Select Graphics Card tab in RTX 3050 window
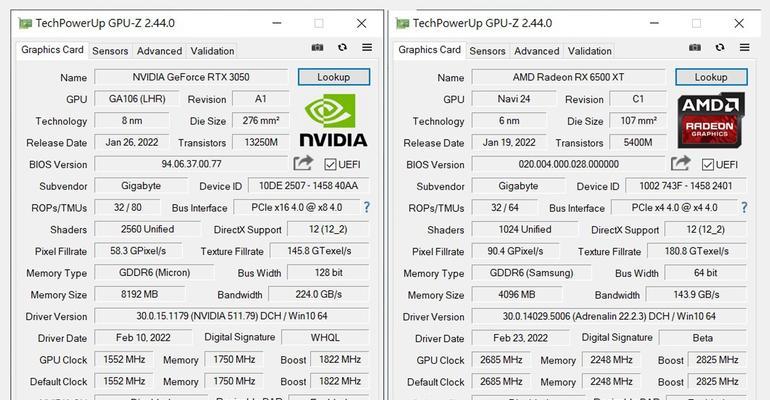This screenshot has width=770, height=400. click(52, 50)
